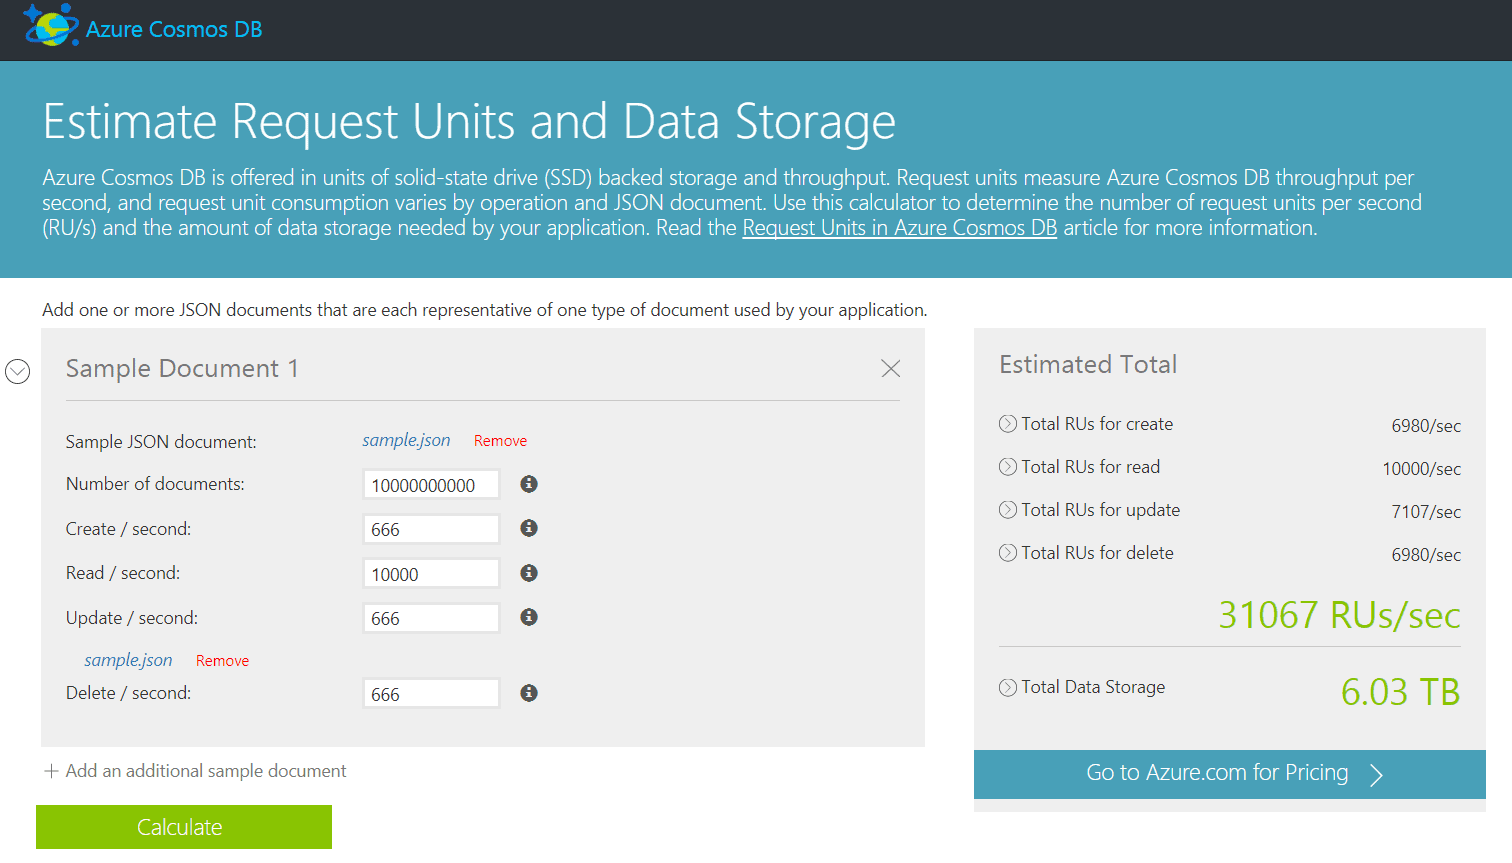Show info icon for Update / second
Image resolution: width=1512 pixels, height=863 pixels.
pyautogui.click(x=529, y=617)
